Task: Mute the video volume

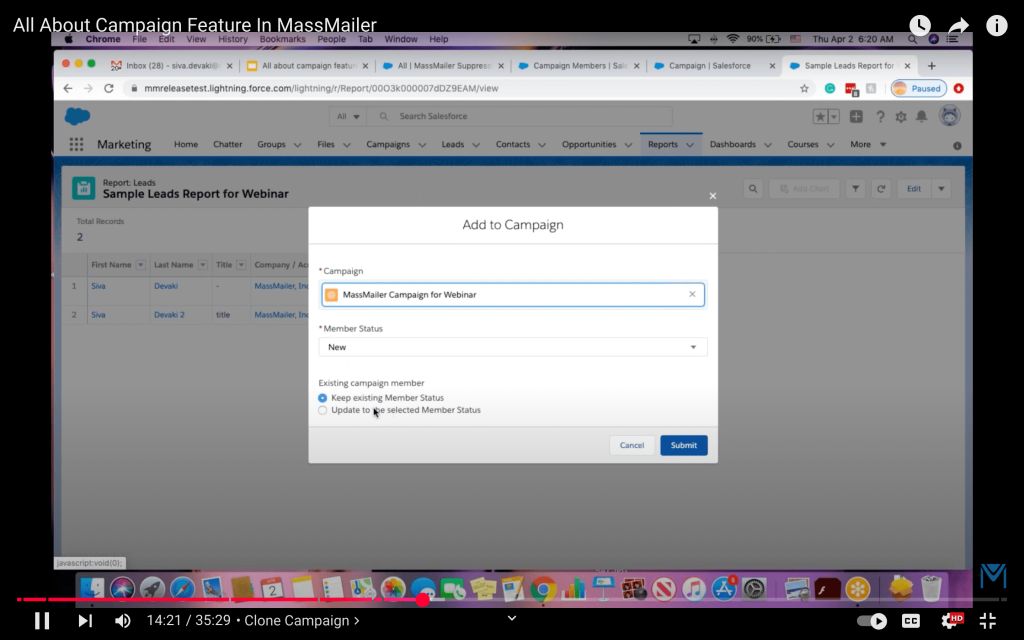Action: [123, 621]
